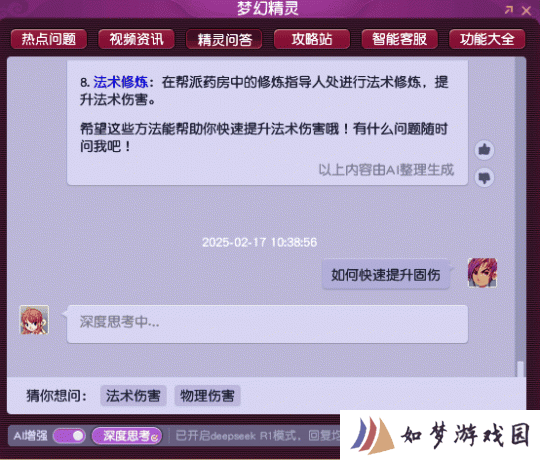Image resolution: width=540 pixels, height=460 pixels.
Task: Open the 攻略站 tab
Action: click(x=312, y=39)
